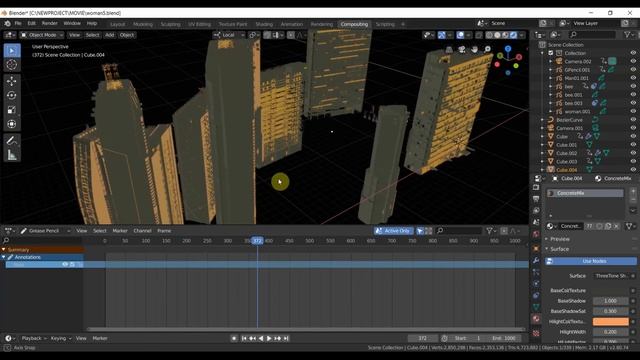
Task: Hide the BezierCurve object in outliner
Action: 633,120
